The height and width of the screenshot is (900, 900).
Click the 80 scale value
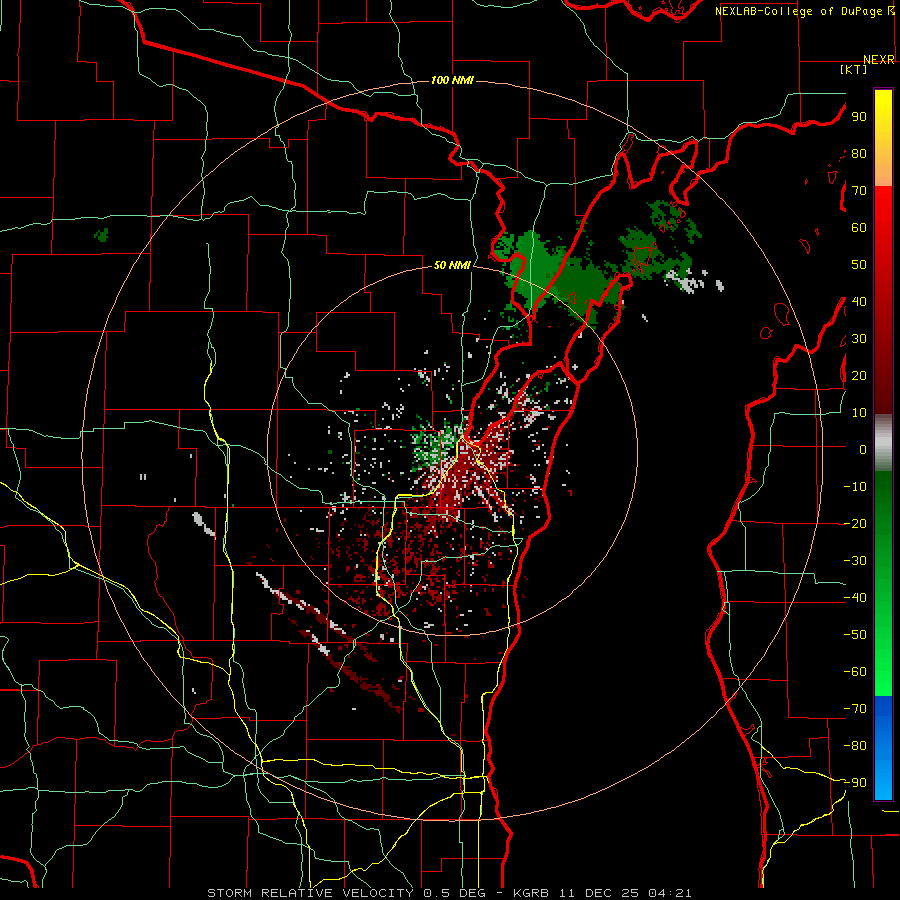point(859,153)
